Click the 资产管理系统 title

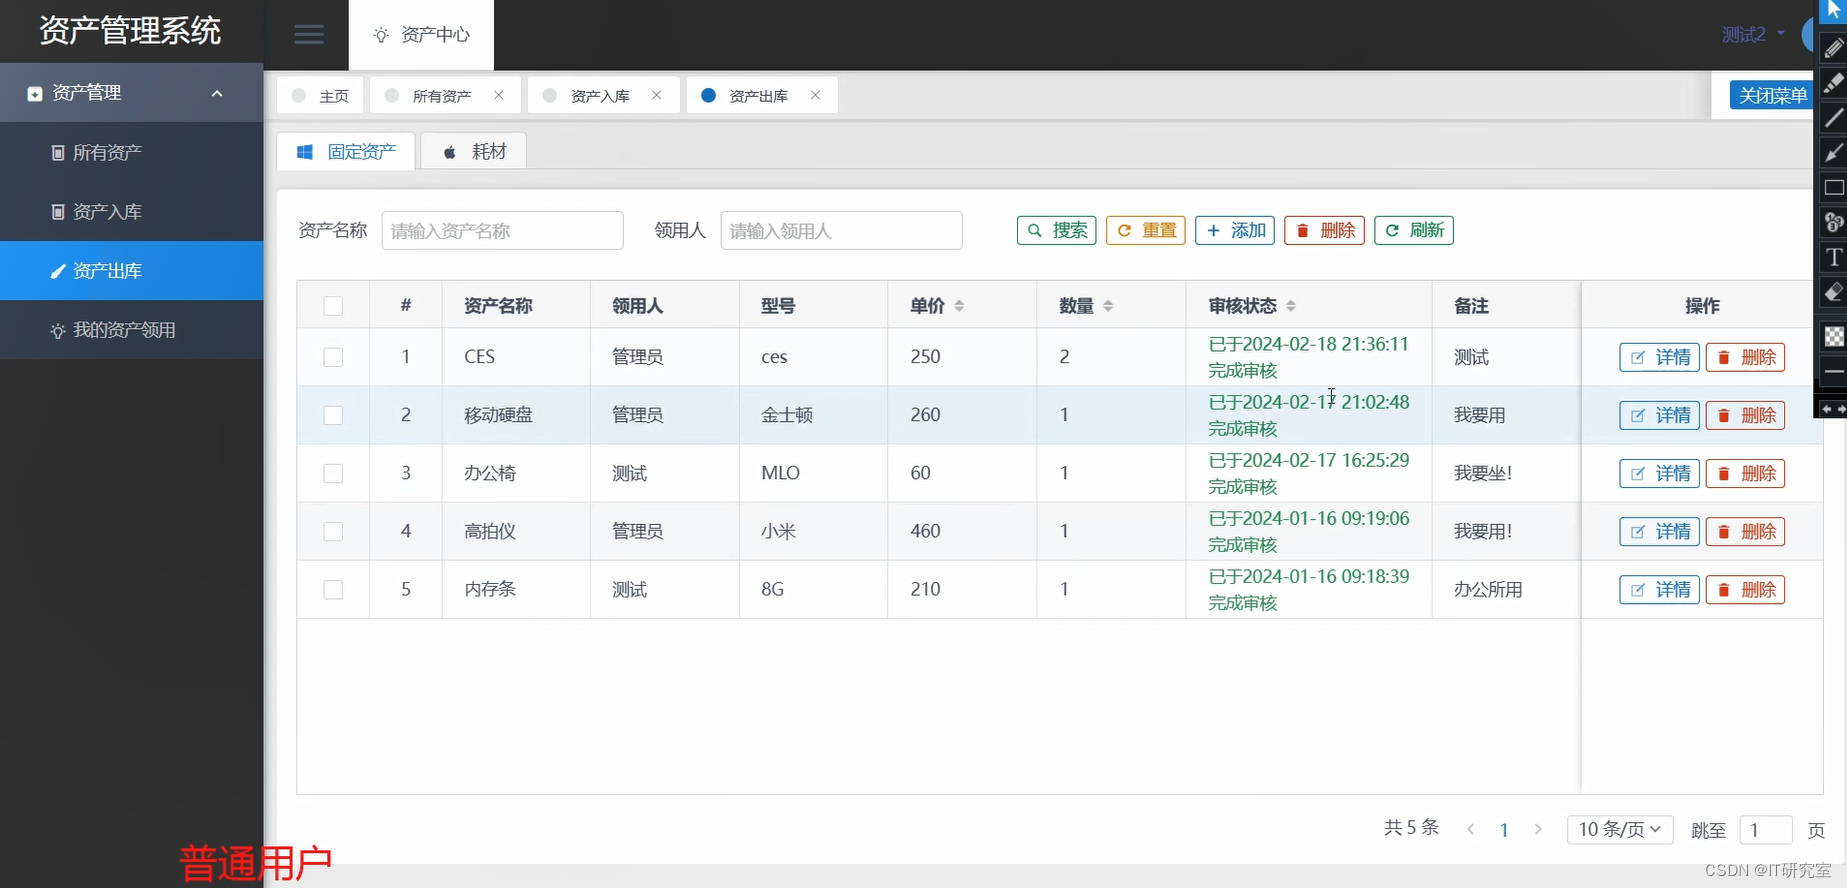point(130,31)
